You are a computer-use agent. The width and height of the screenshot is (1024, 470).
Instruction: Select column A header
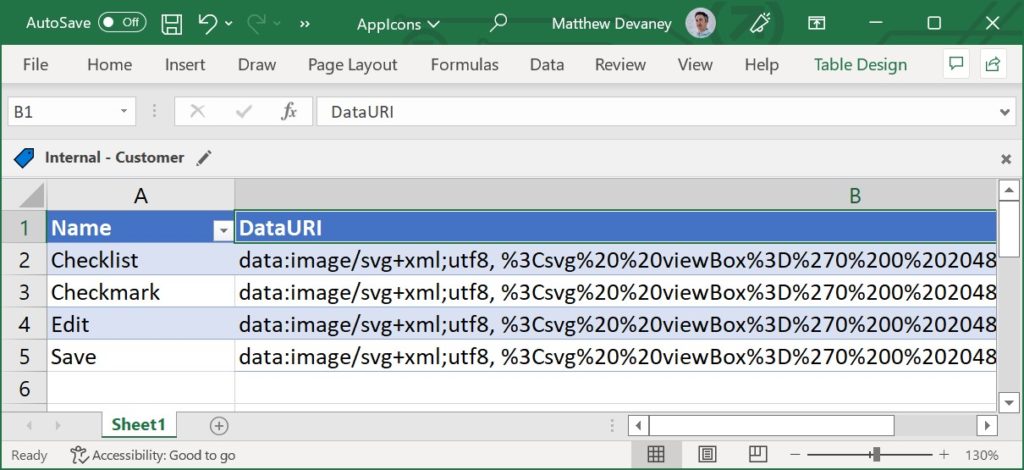140,195
